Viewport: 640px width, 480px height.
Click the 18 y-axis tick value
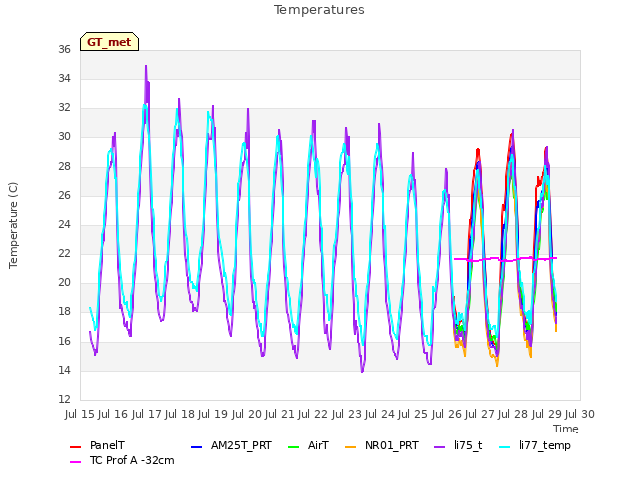coord(64,312)
